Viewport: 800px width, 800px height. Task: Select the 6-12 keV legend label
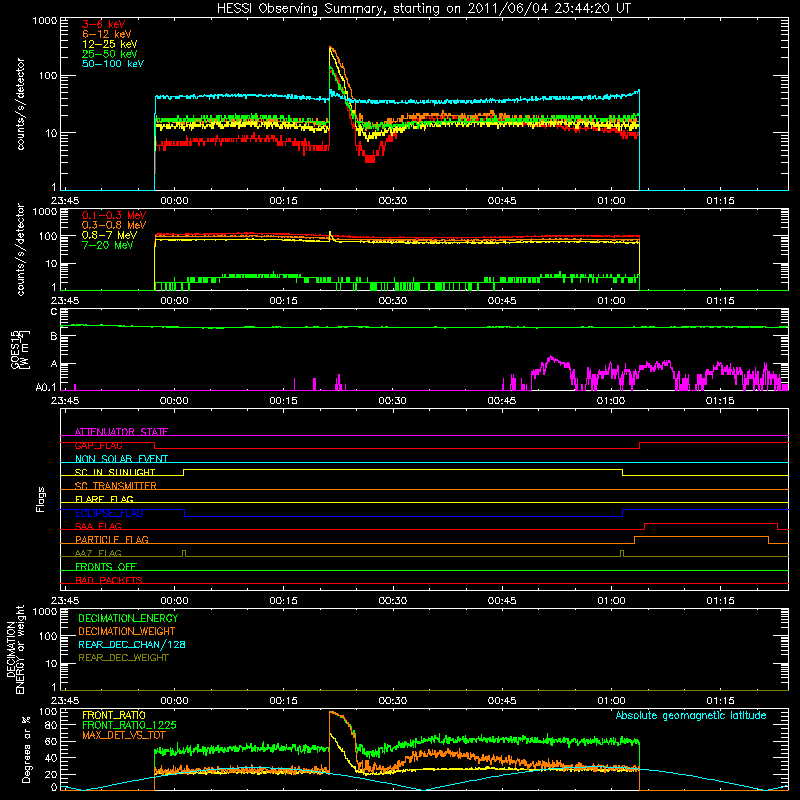tap(106, 34)
